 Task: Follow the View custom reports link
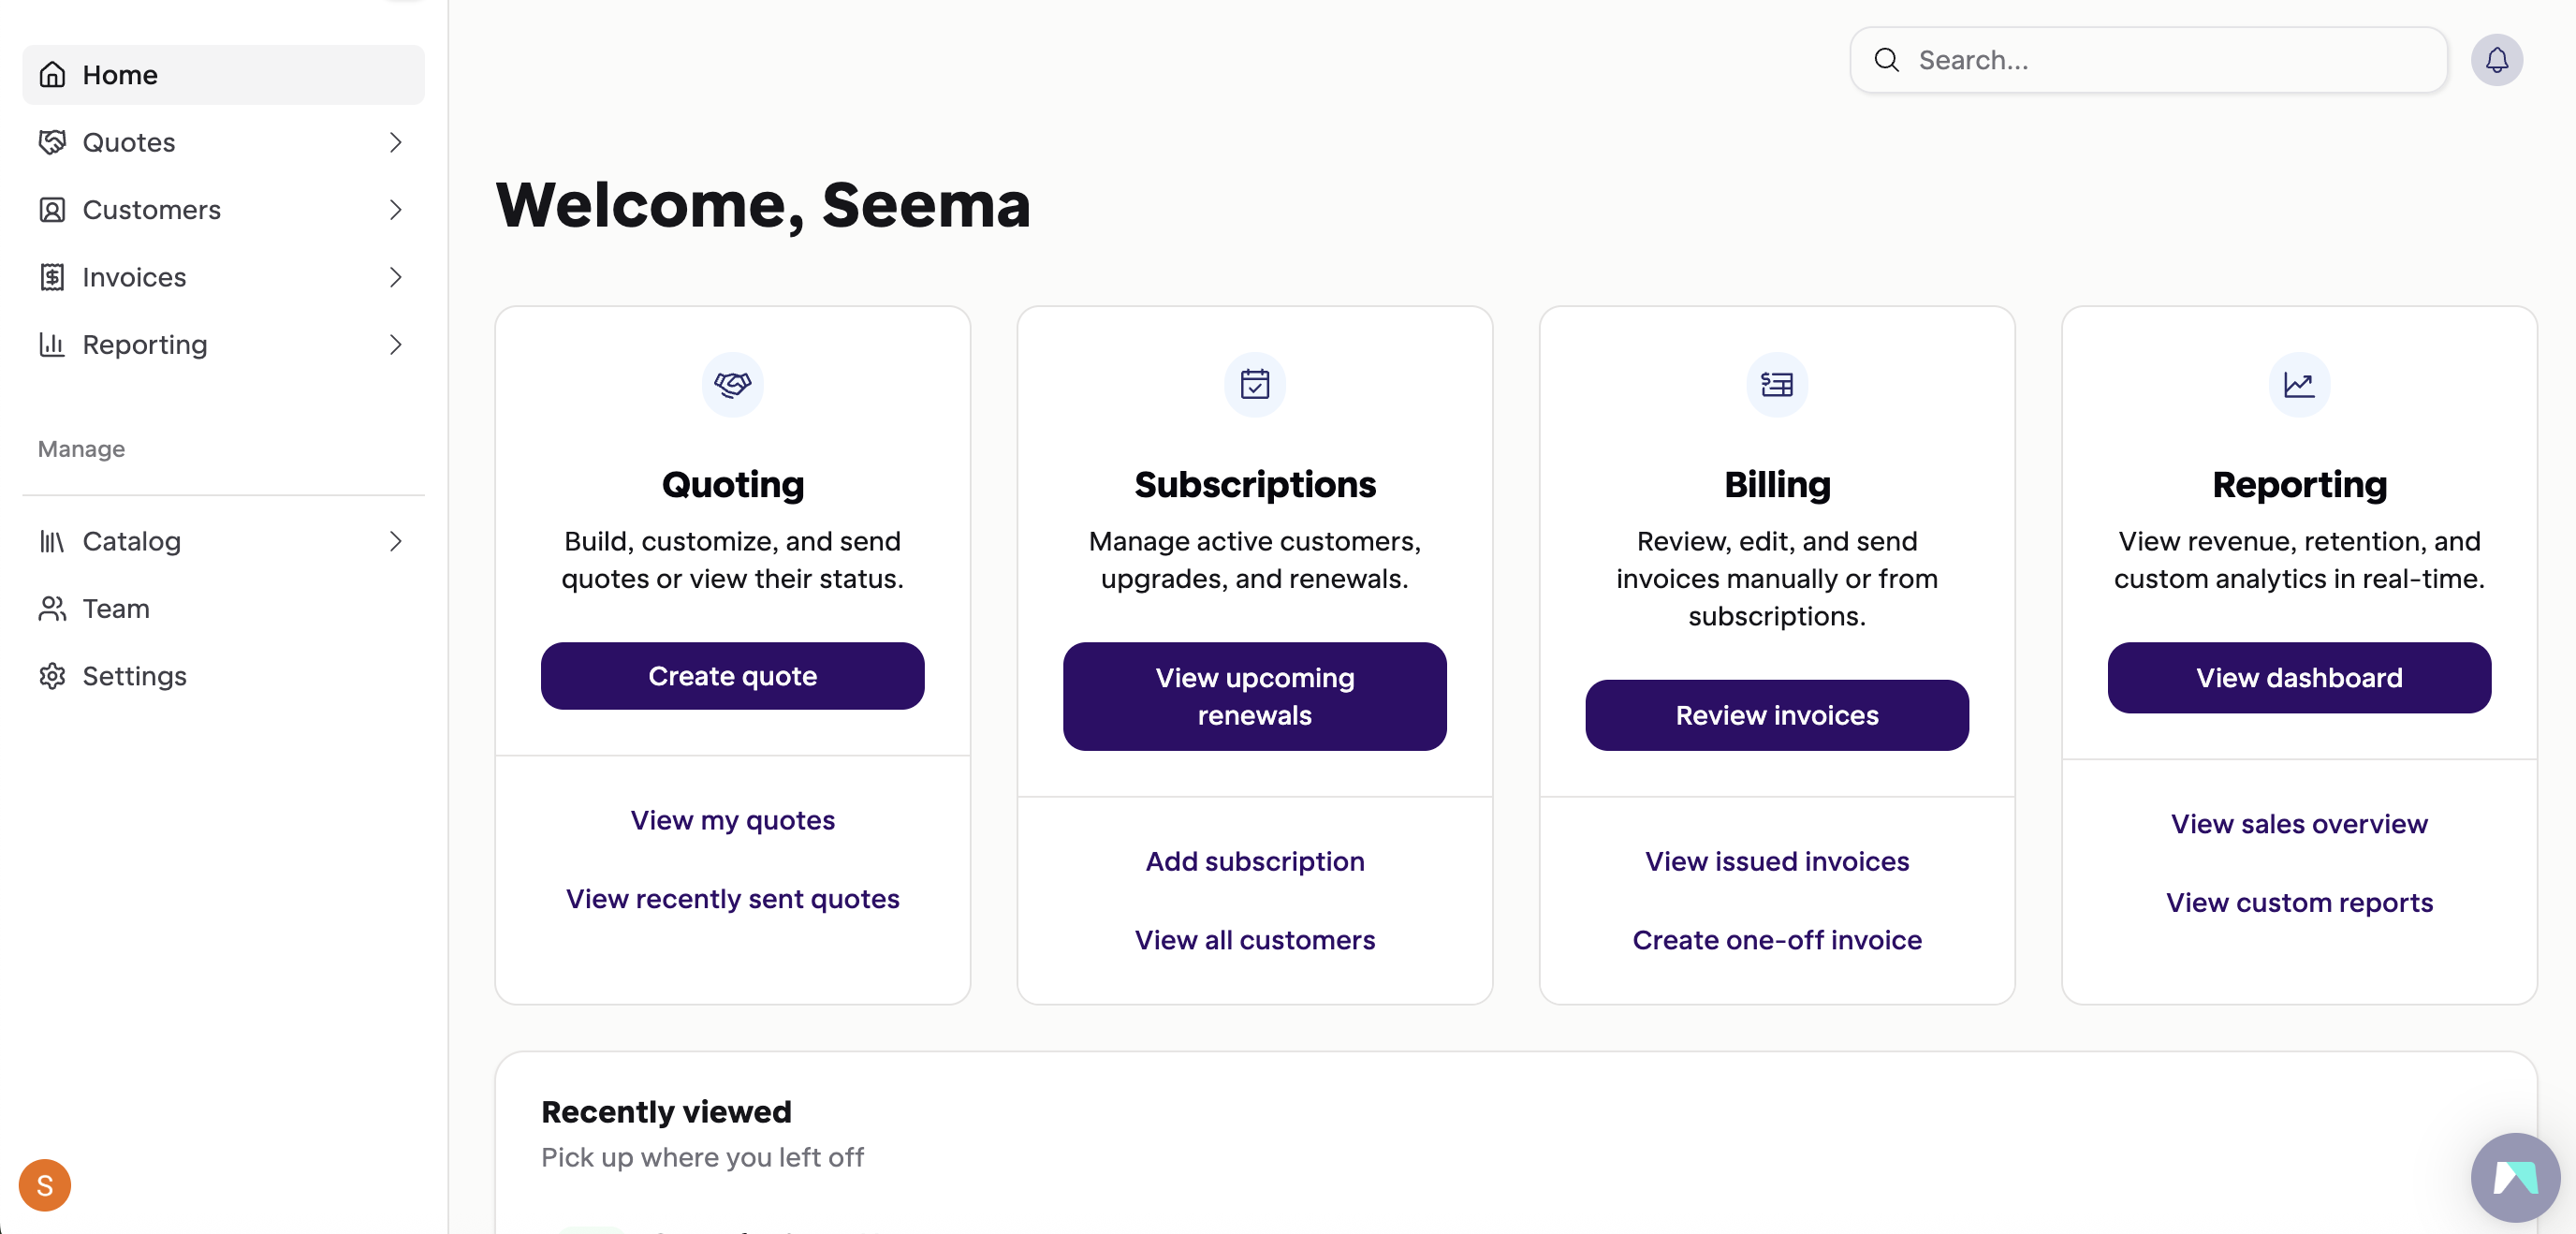tap(2298, 902)
